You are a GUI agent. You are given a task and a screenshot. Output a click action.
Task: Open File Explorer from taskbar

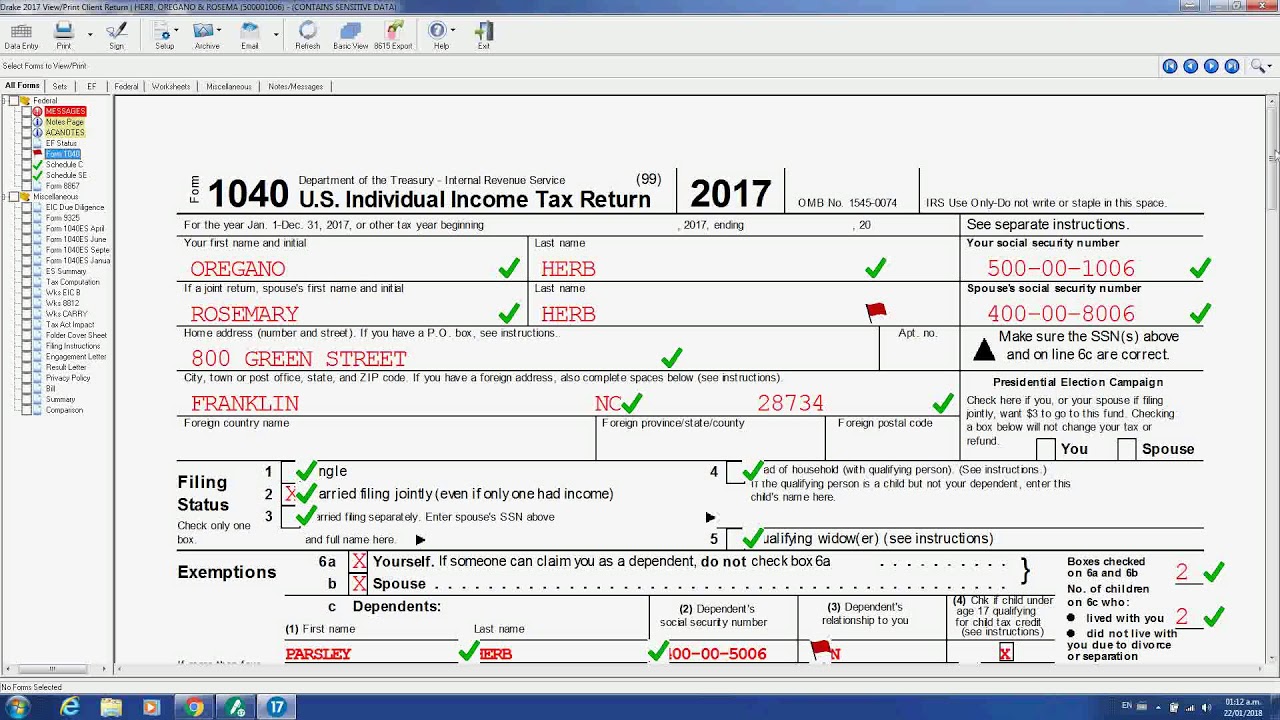[111, 707]
